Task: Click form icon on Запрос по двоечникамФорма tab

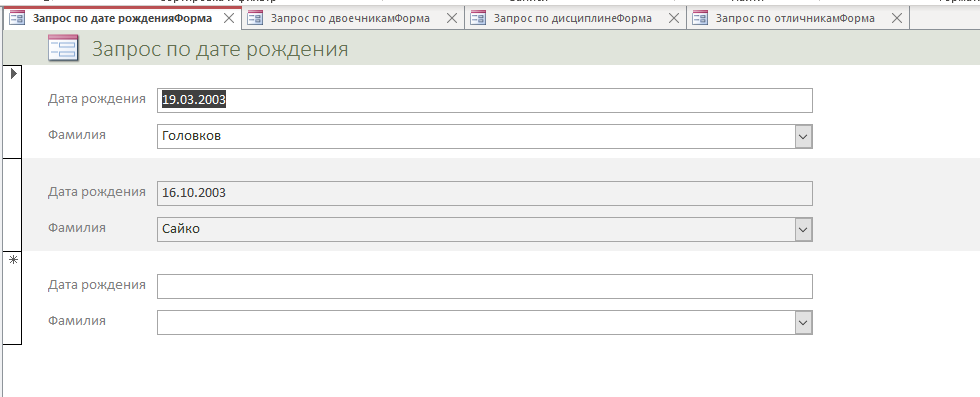Action: click(x=254, y=18)
